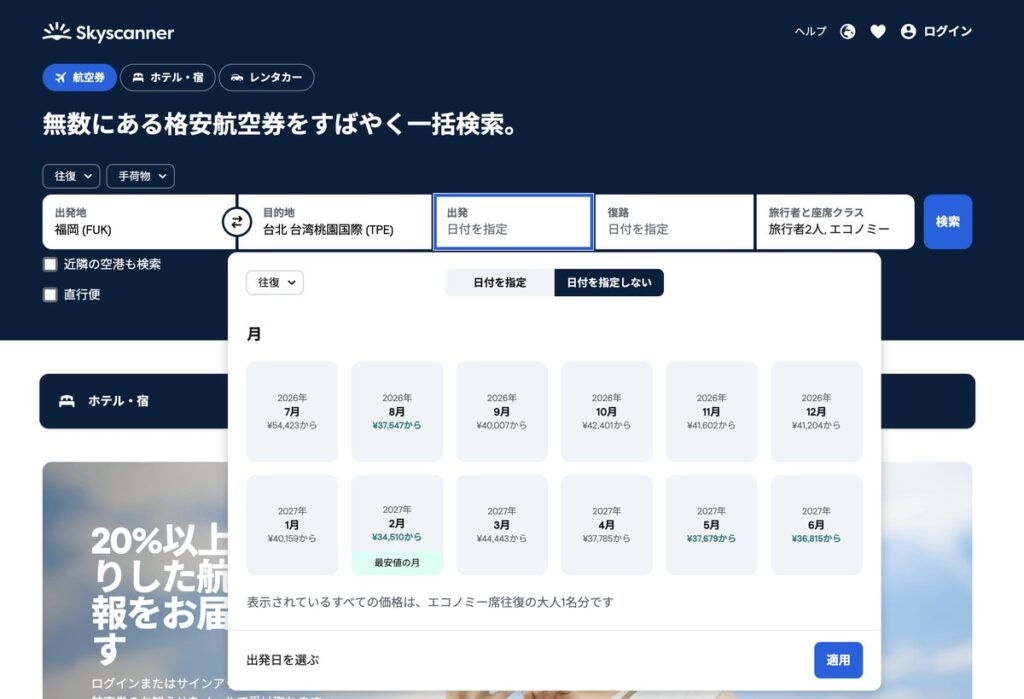Choose 2026年 10月 month card

(607, 412)
